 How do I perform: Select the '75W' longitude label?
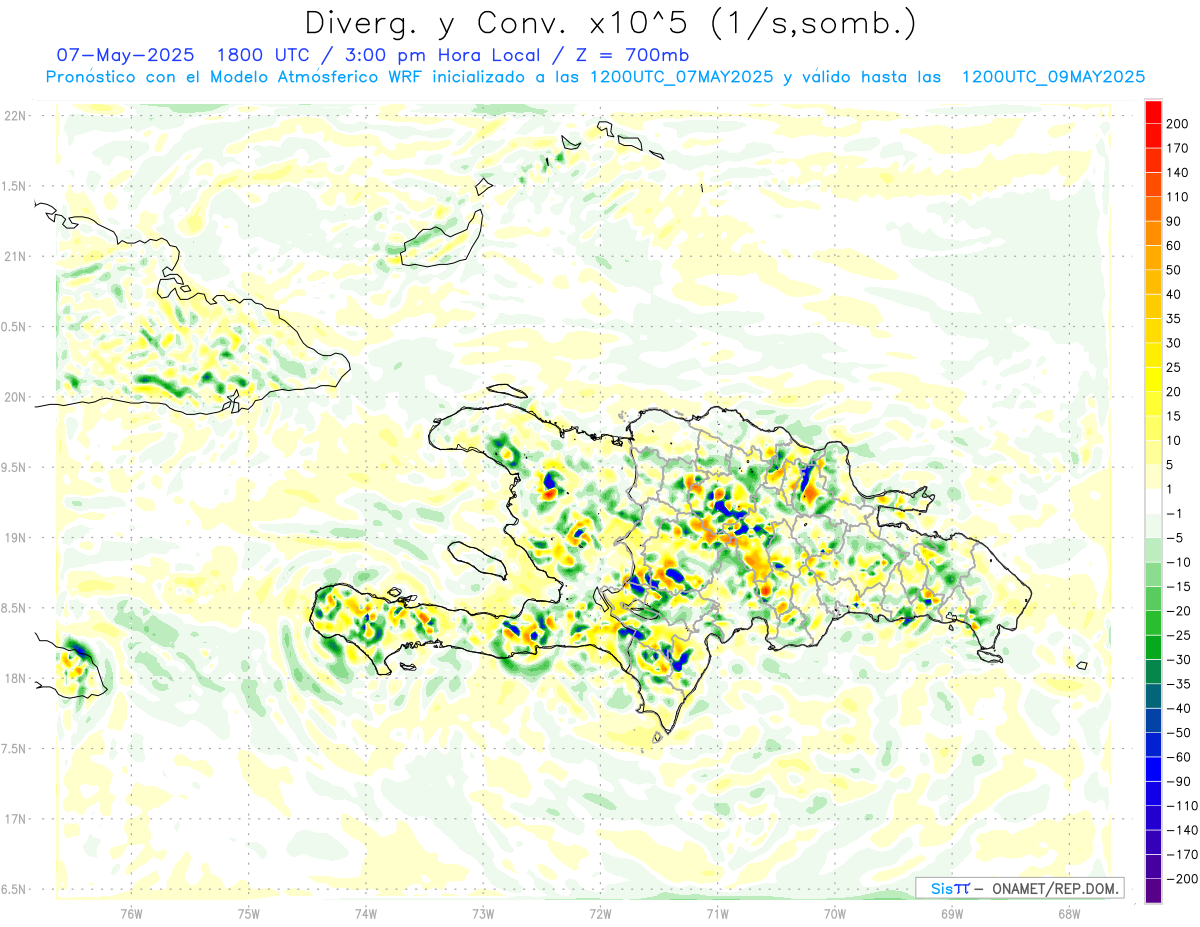pos(248,913)
